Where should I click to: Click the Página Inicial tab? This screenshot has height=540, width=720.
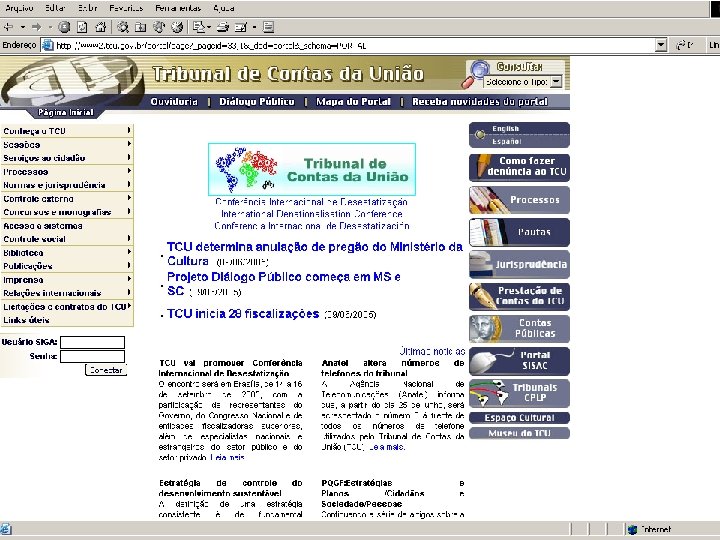point(66,112)
